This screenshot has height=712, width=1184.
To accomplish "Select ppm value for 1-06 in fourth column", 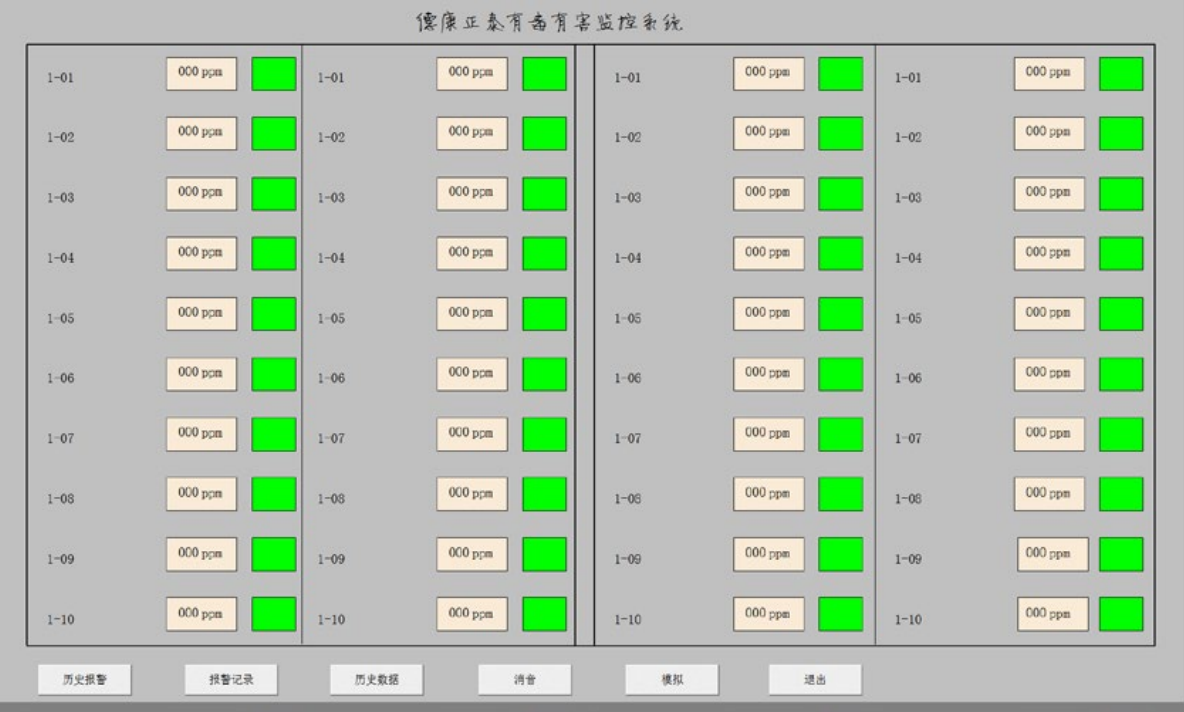I will point(1049,374).
